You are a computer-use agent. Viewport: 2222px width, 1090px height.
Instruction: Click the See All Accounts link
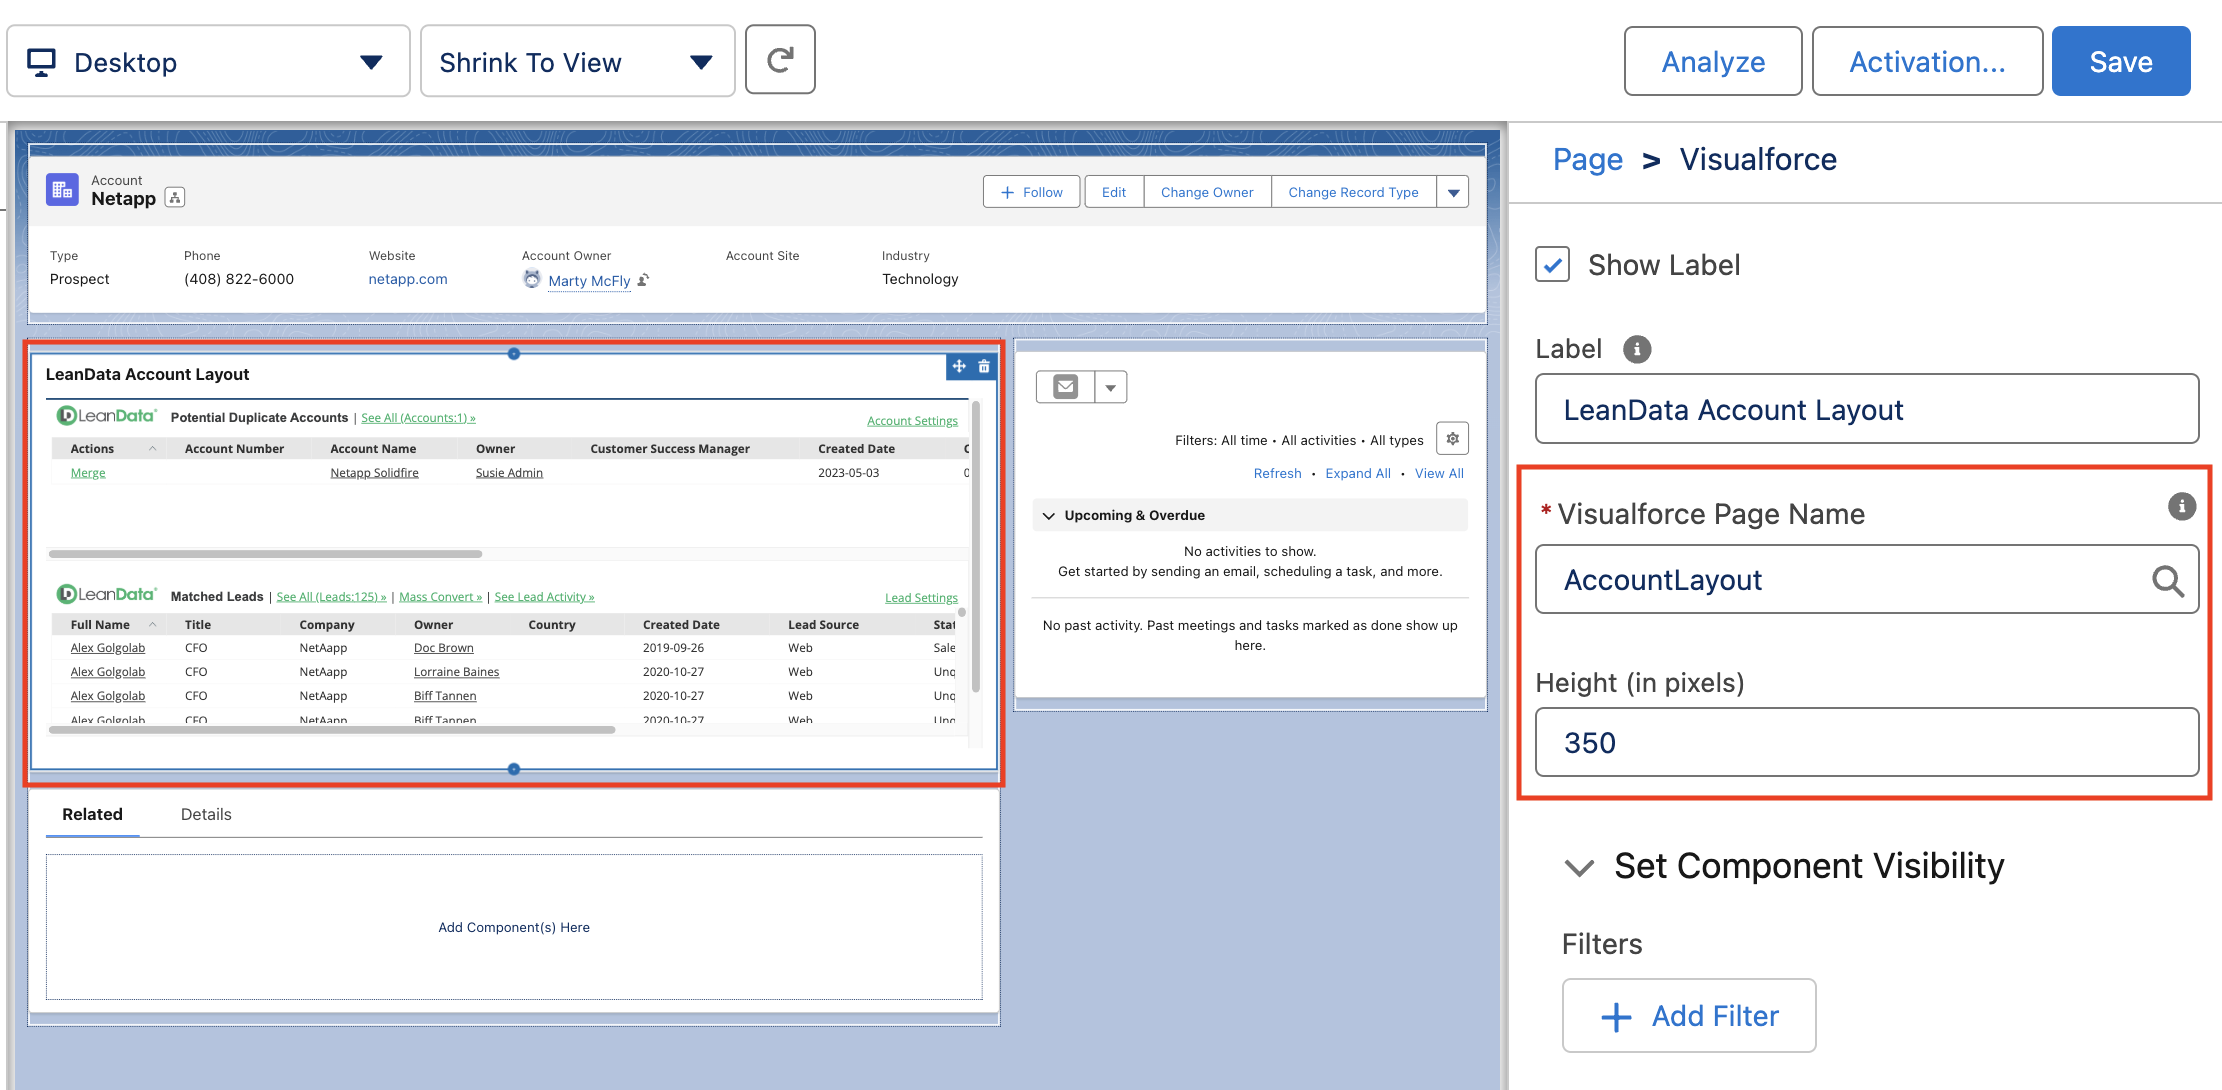coord(418,418)
